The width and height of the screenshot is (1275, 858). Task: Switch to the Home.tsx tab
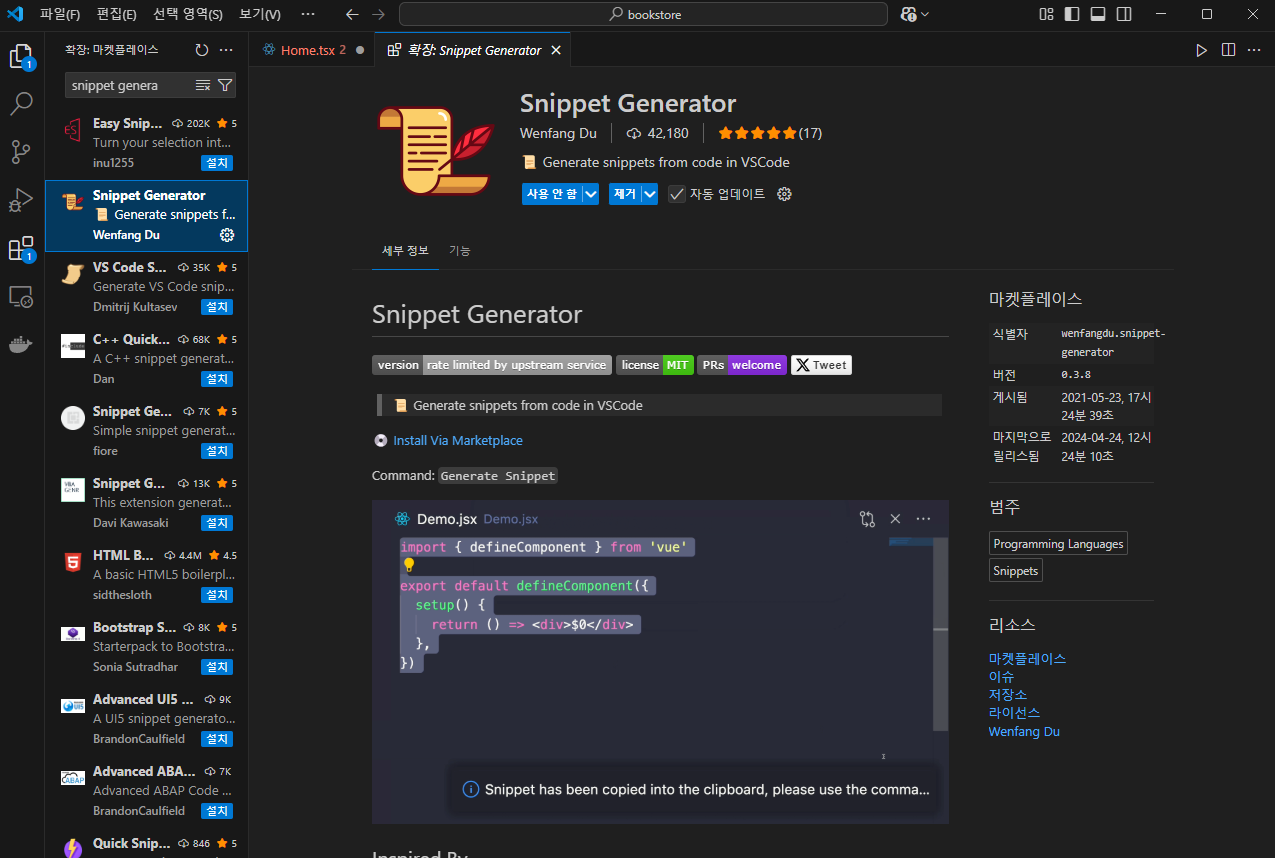tap(311, 50)
